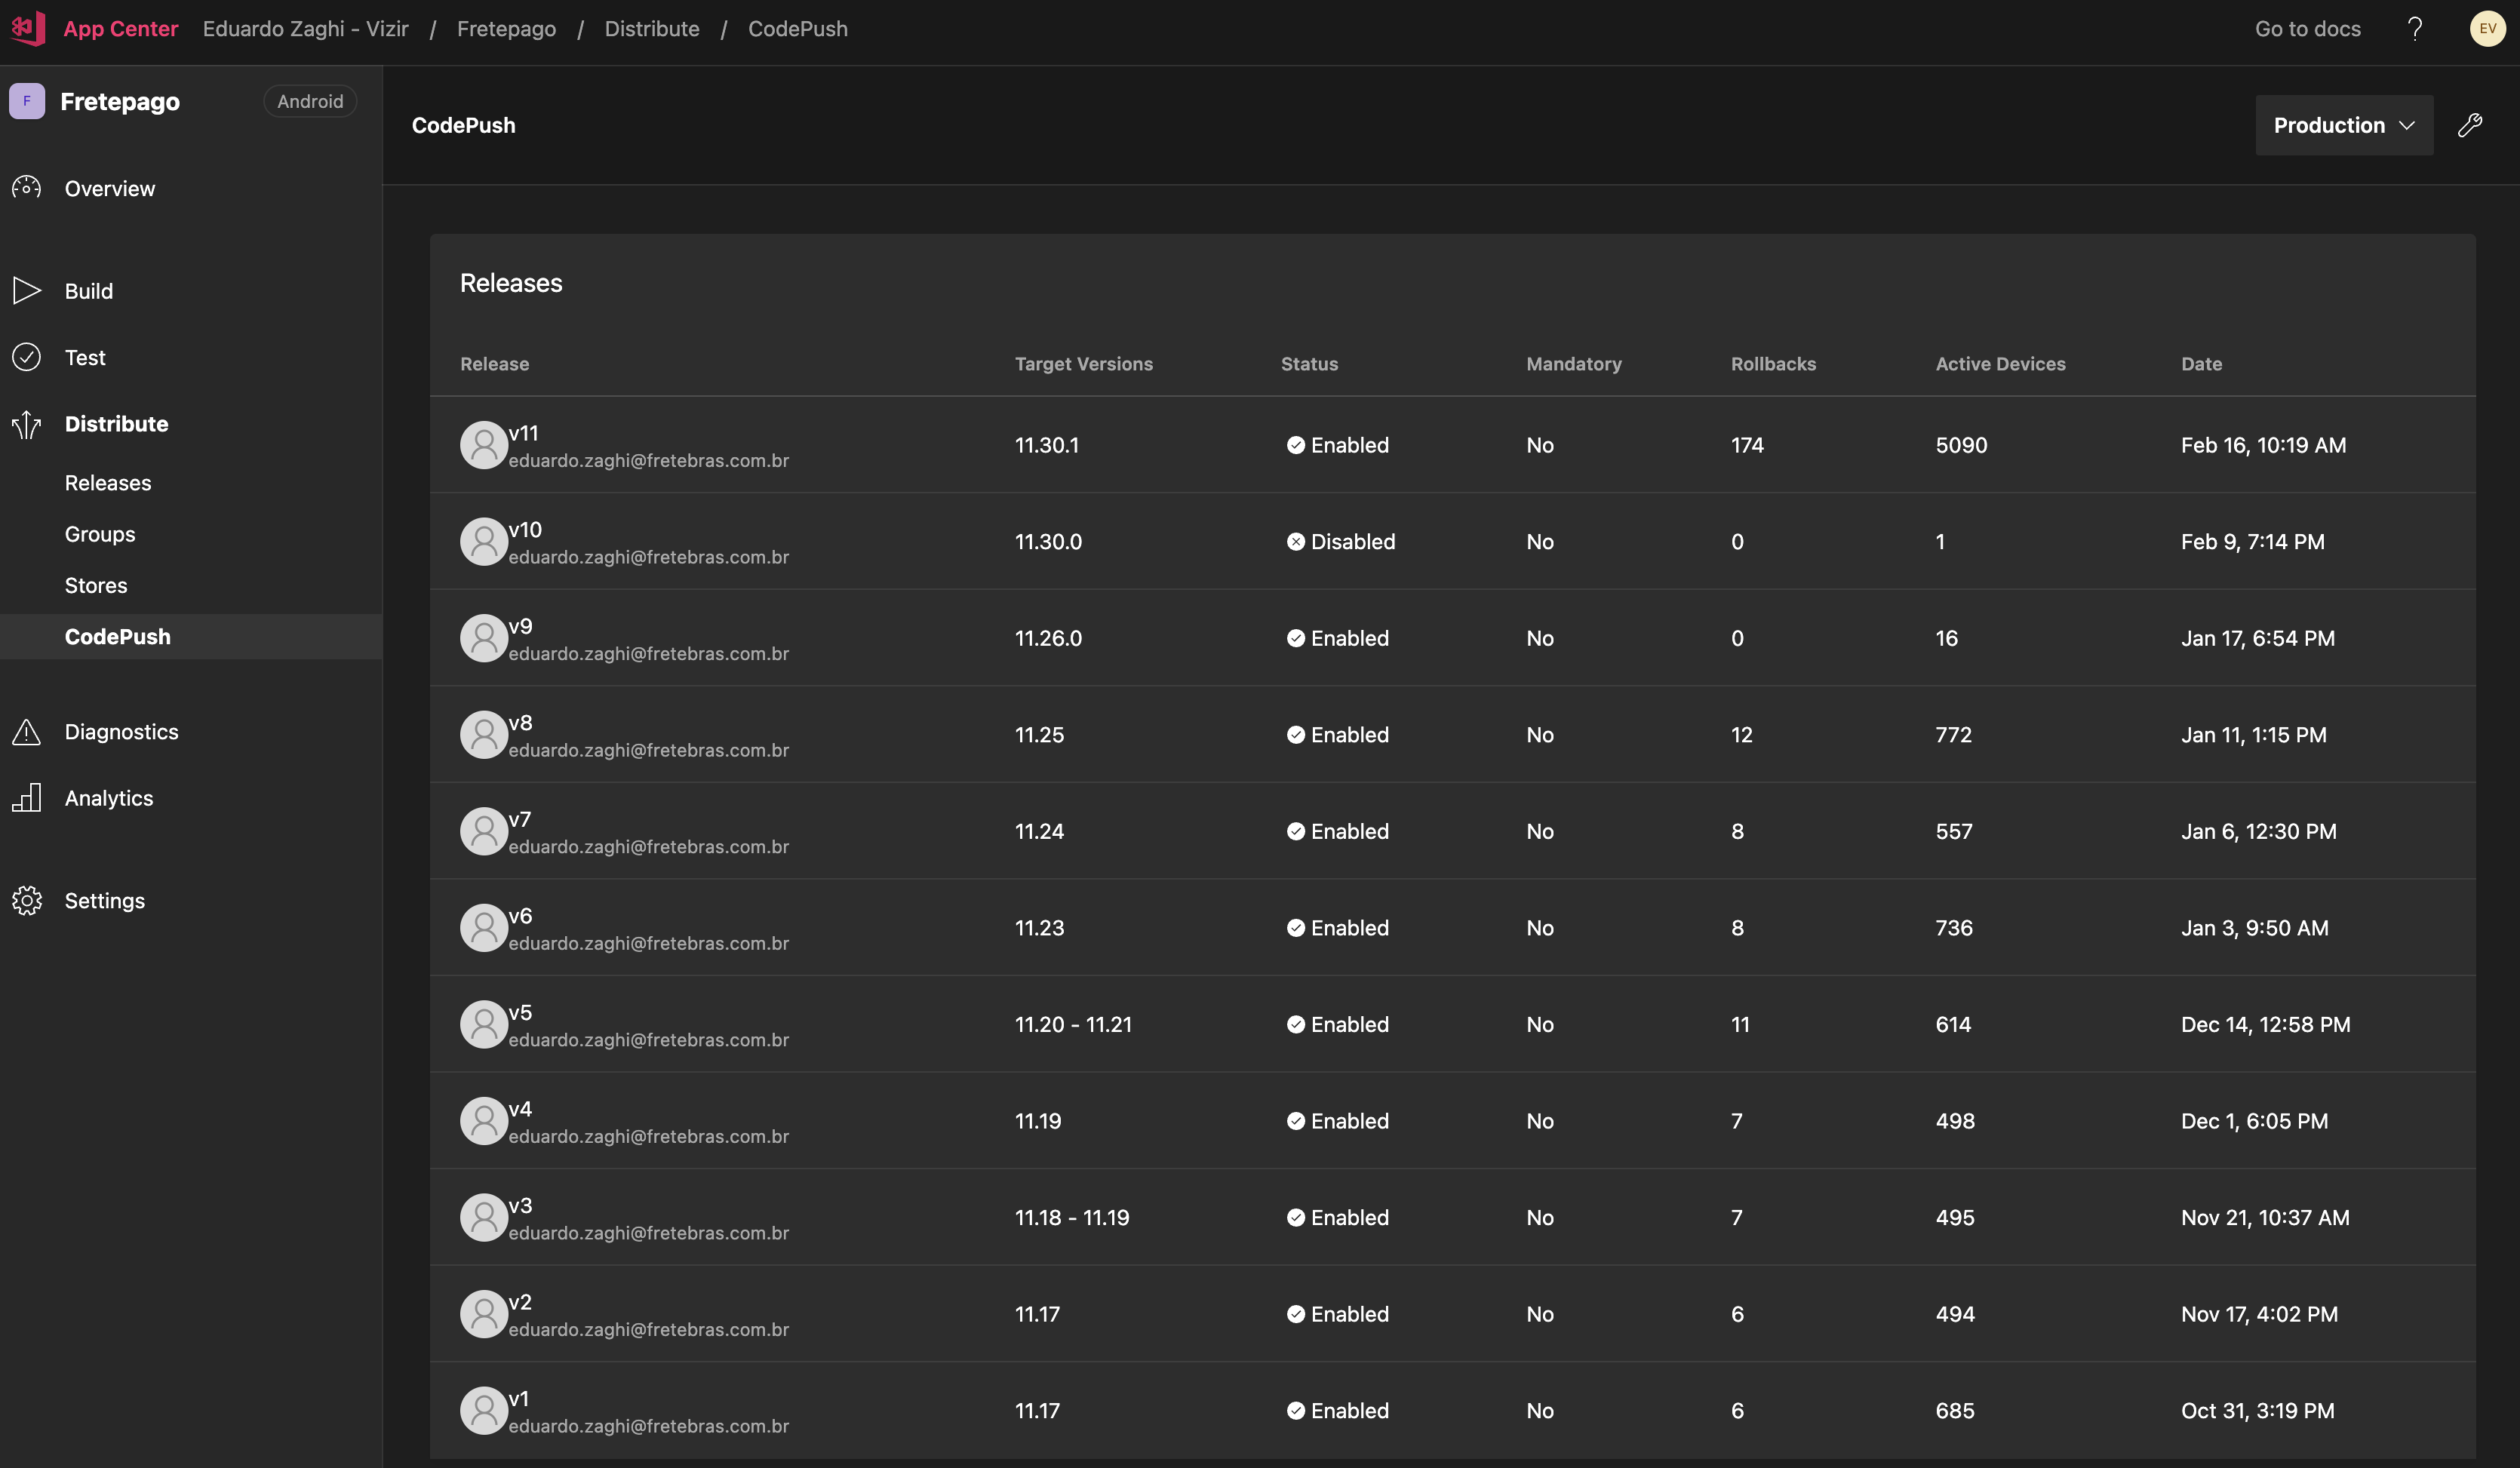Screen dimensions: 2520x1468
Task: Click the avatar of release v11
Action: pos(484,445)
